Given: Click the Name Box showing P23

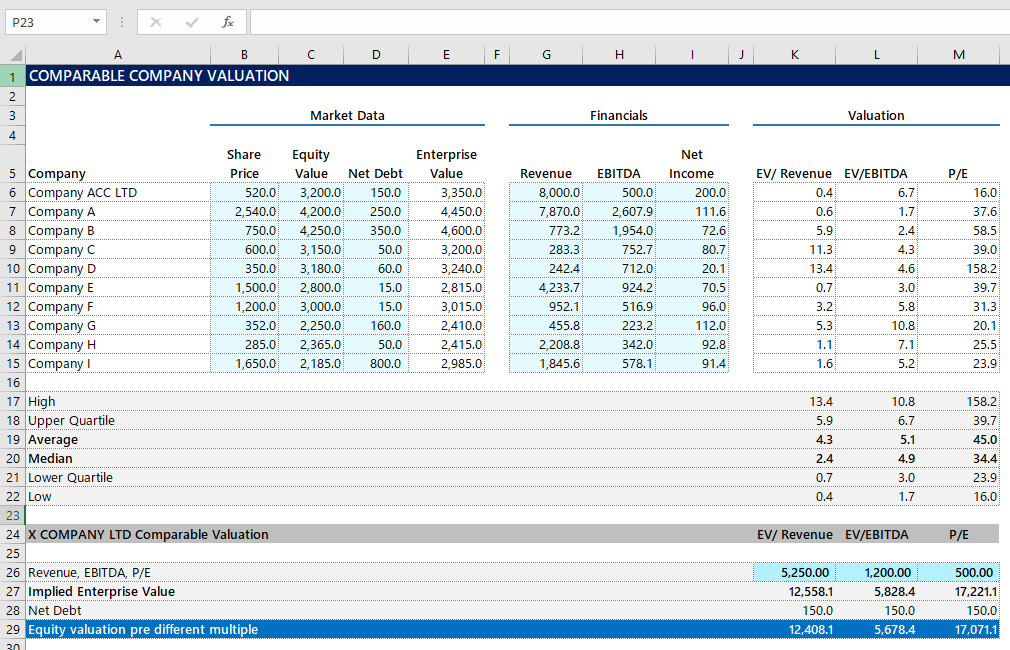Looking at the screenshot, I should [47, 22].
